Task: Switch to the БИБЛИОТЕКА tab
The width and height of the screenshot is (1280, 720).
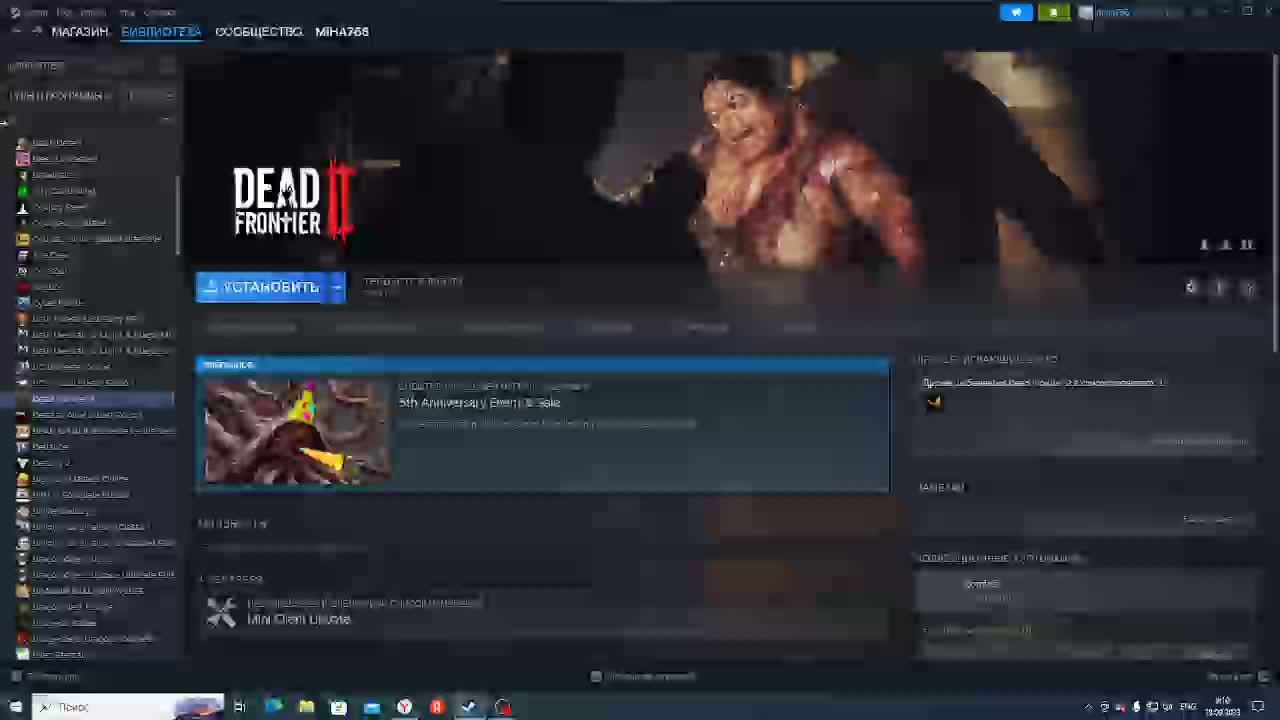Action: (161, 32)
